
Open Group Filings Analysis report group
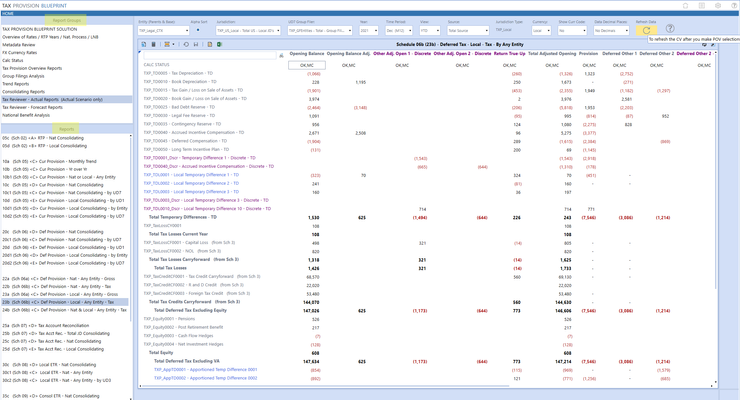(24, 76)
